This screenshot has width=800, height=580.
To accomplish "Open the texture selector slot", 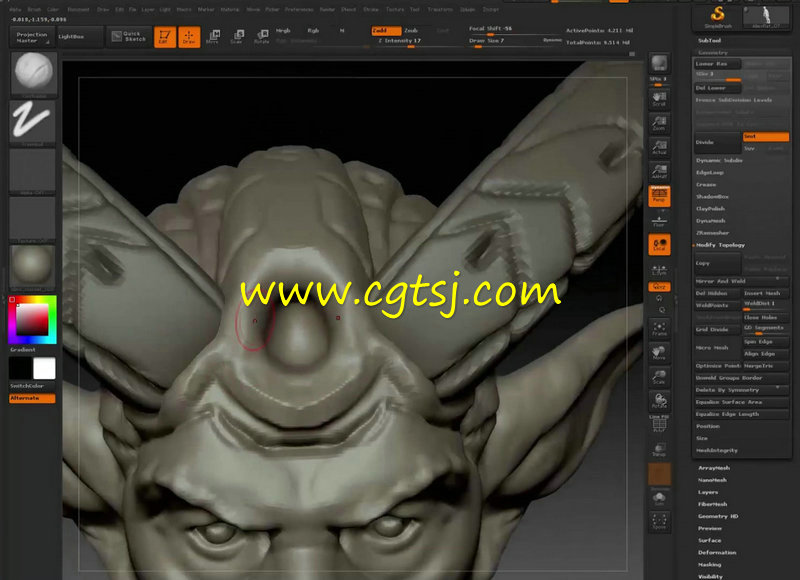I will tap(33, 219).
